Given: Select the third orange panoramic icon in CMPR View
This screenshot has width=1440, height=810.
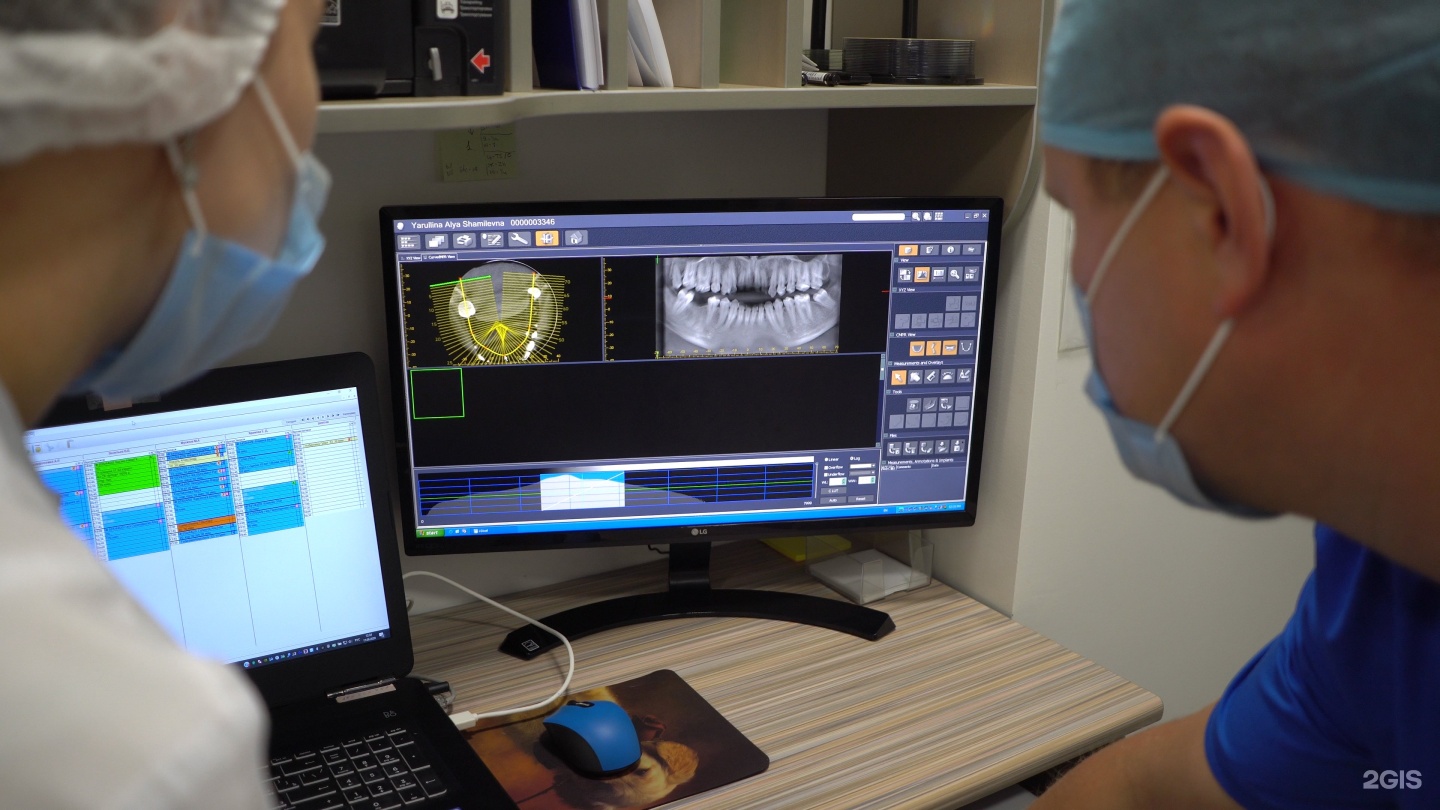Looking at the screenshot, I should pyautogui.click(x=950, y=347).
